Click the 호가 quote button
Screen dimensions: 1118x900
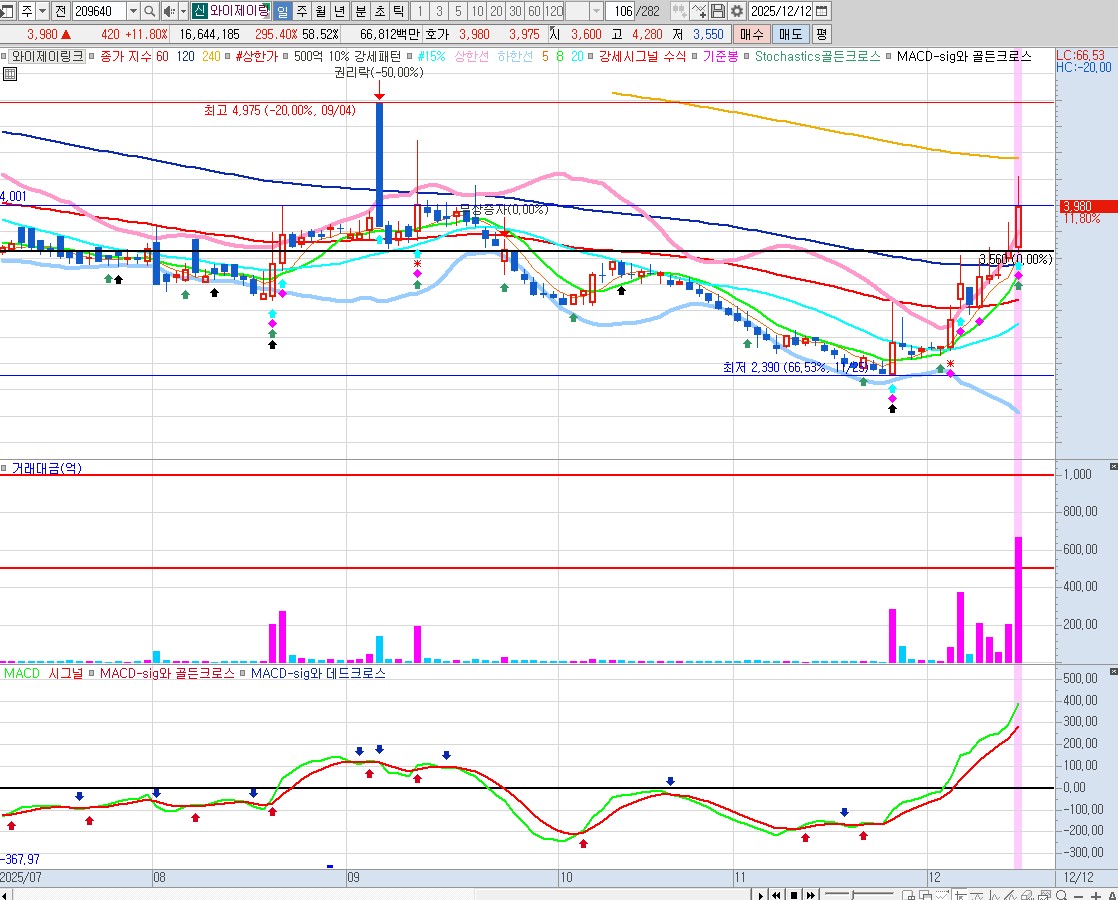point(438,34)
